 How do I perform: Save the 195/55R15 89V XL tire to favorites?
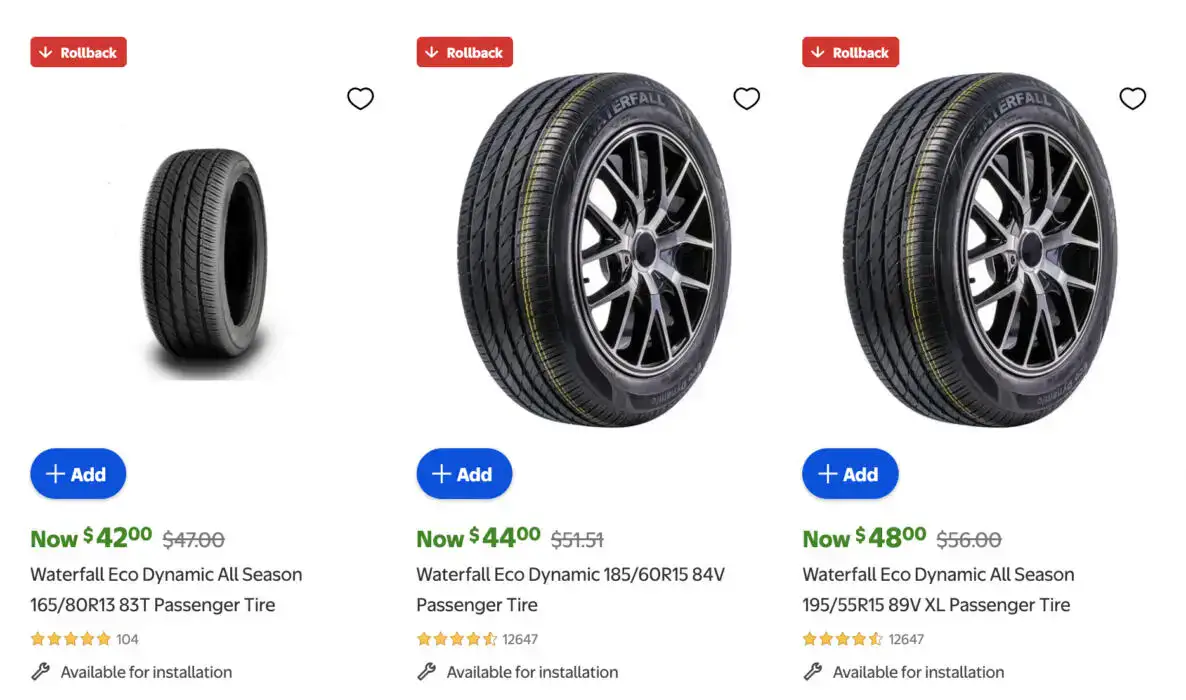tap(1132, 98)
